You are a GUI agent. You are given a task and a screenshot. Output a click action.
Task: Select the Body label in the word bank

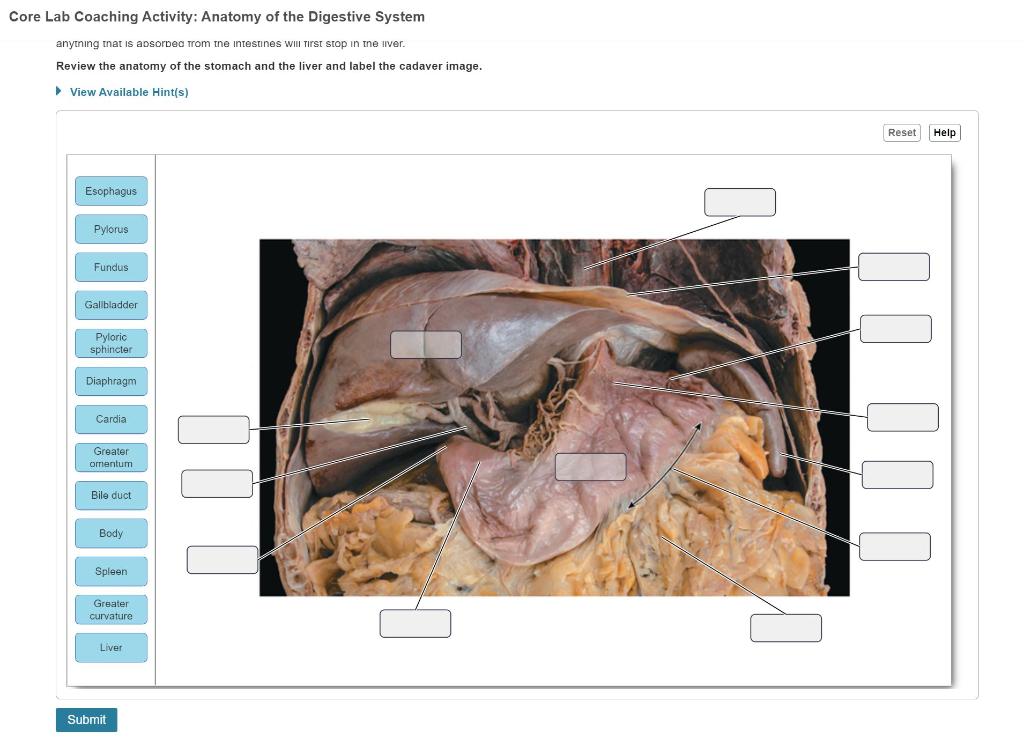[x=110, y=533]
